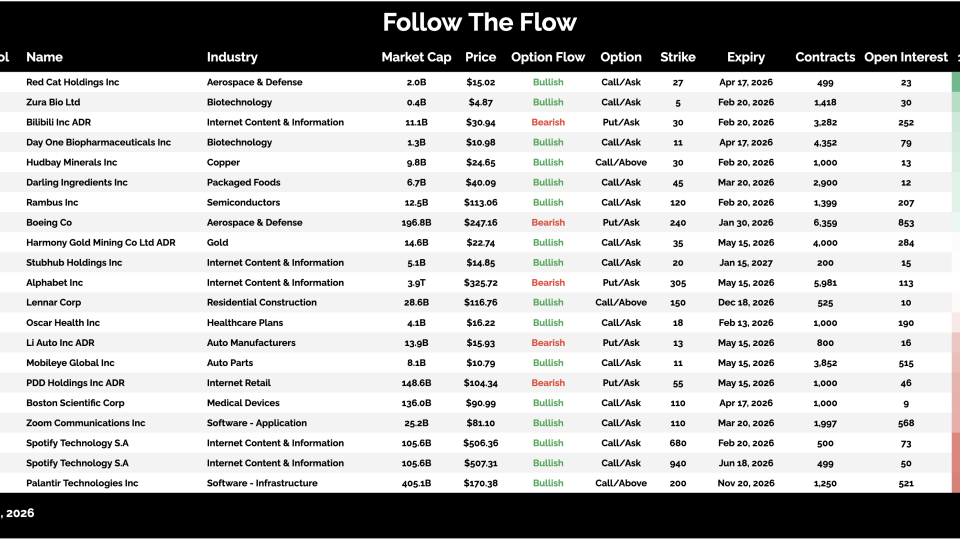Viewport: 960px width, 540px height.
Task: Select the Market Cap column header
Action: coord(416,57)
